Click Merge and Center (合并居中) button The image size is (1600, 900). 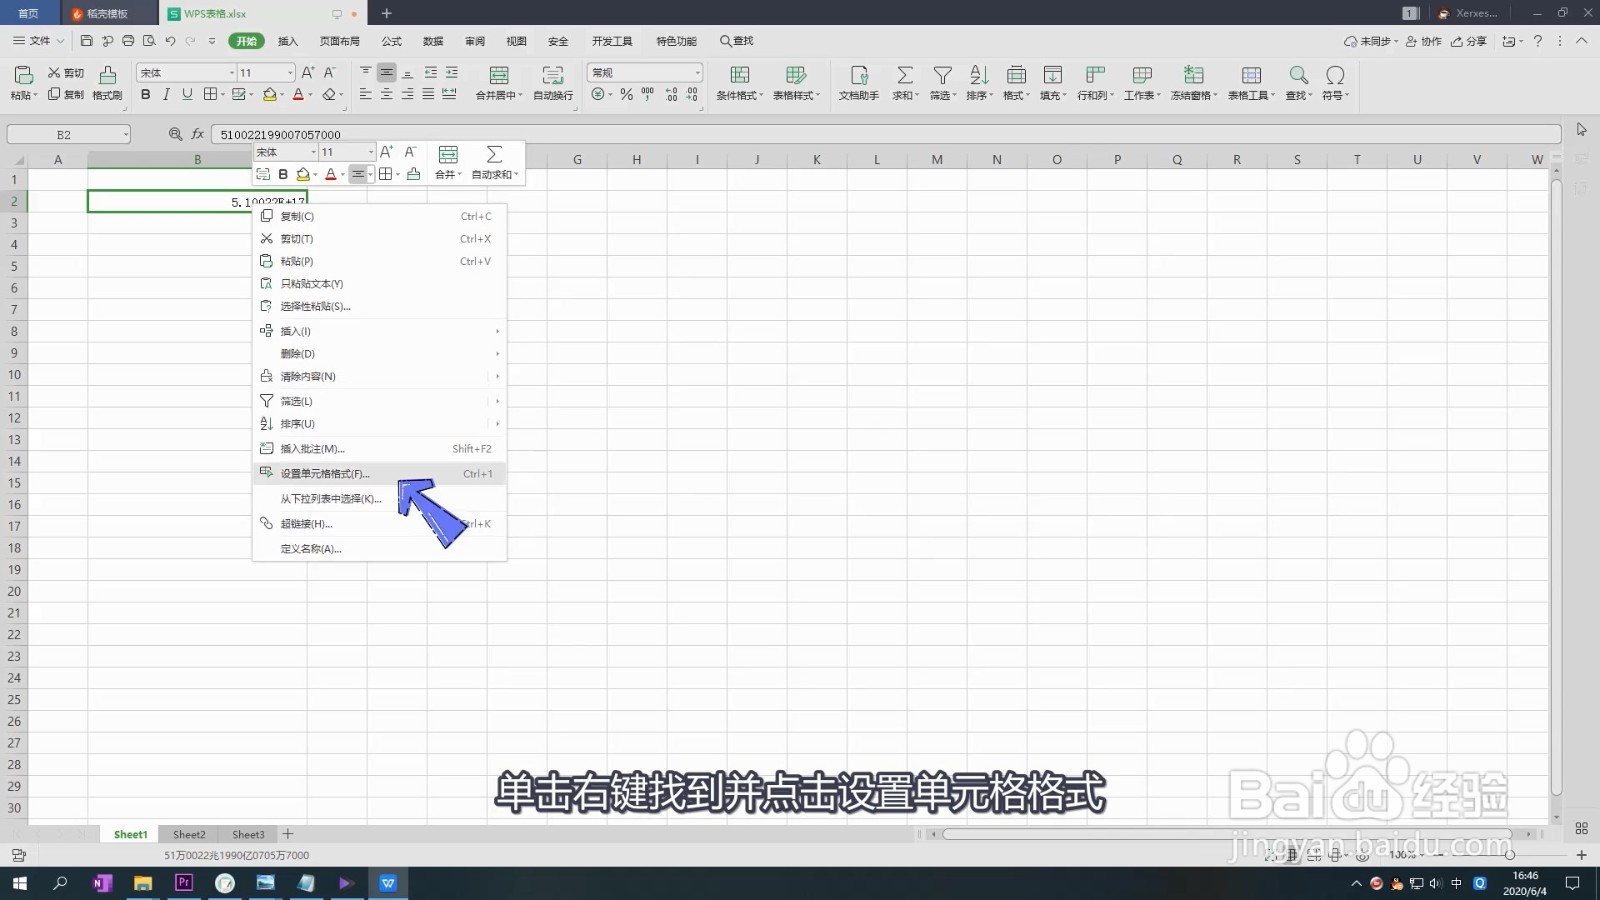499,83
